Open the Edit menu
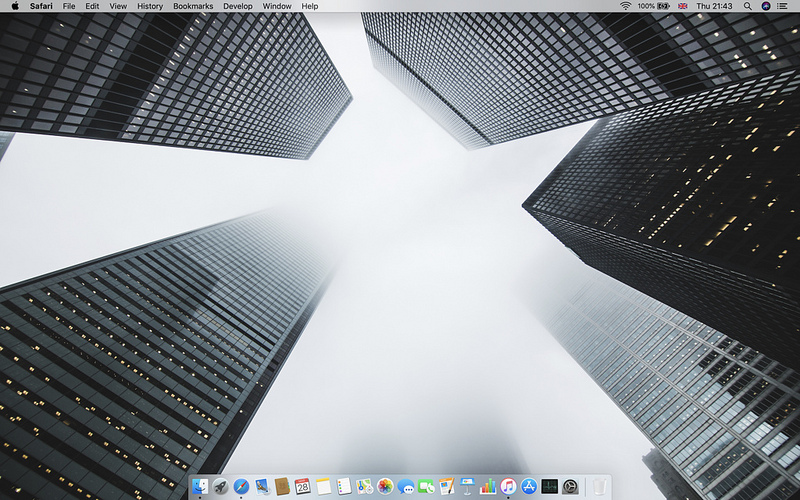800x500 pixels. (x=92, y=6)
